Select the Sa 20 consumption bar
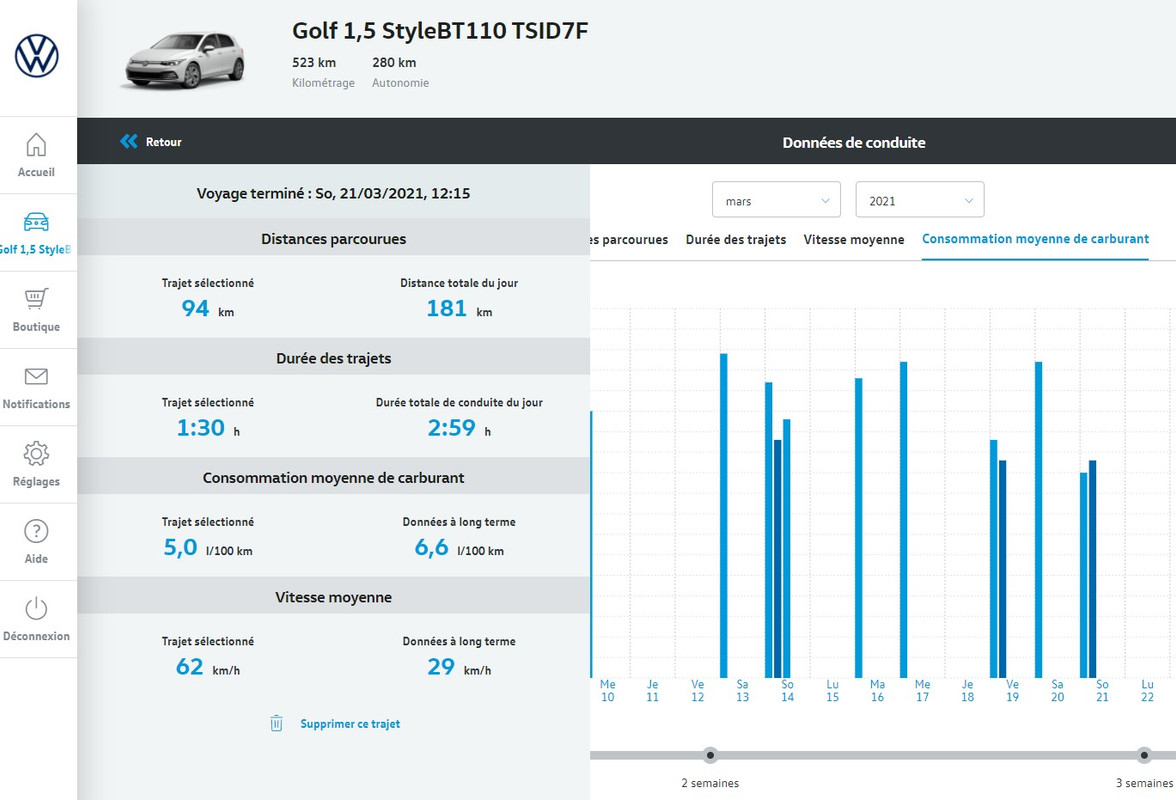1176x800 pixels. point(1039,520)
